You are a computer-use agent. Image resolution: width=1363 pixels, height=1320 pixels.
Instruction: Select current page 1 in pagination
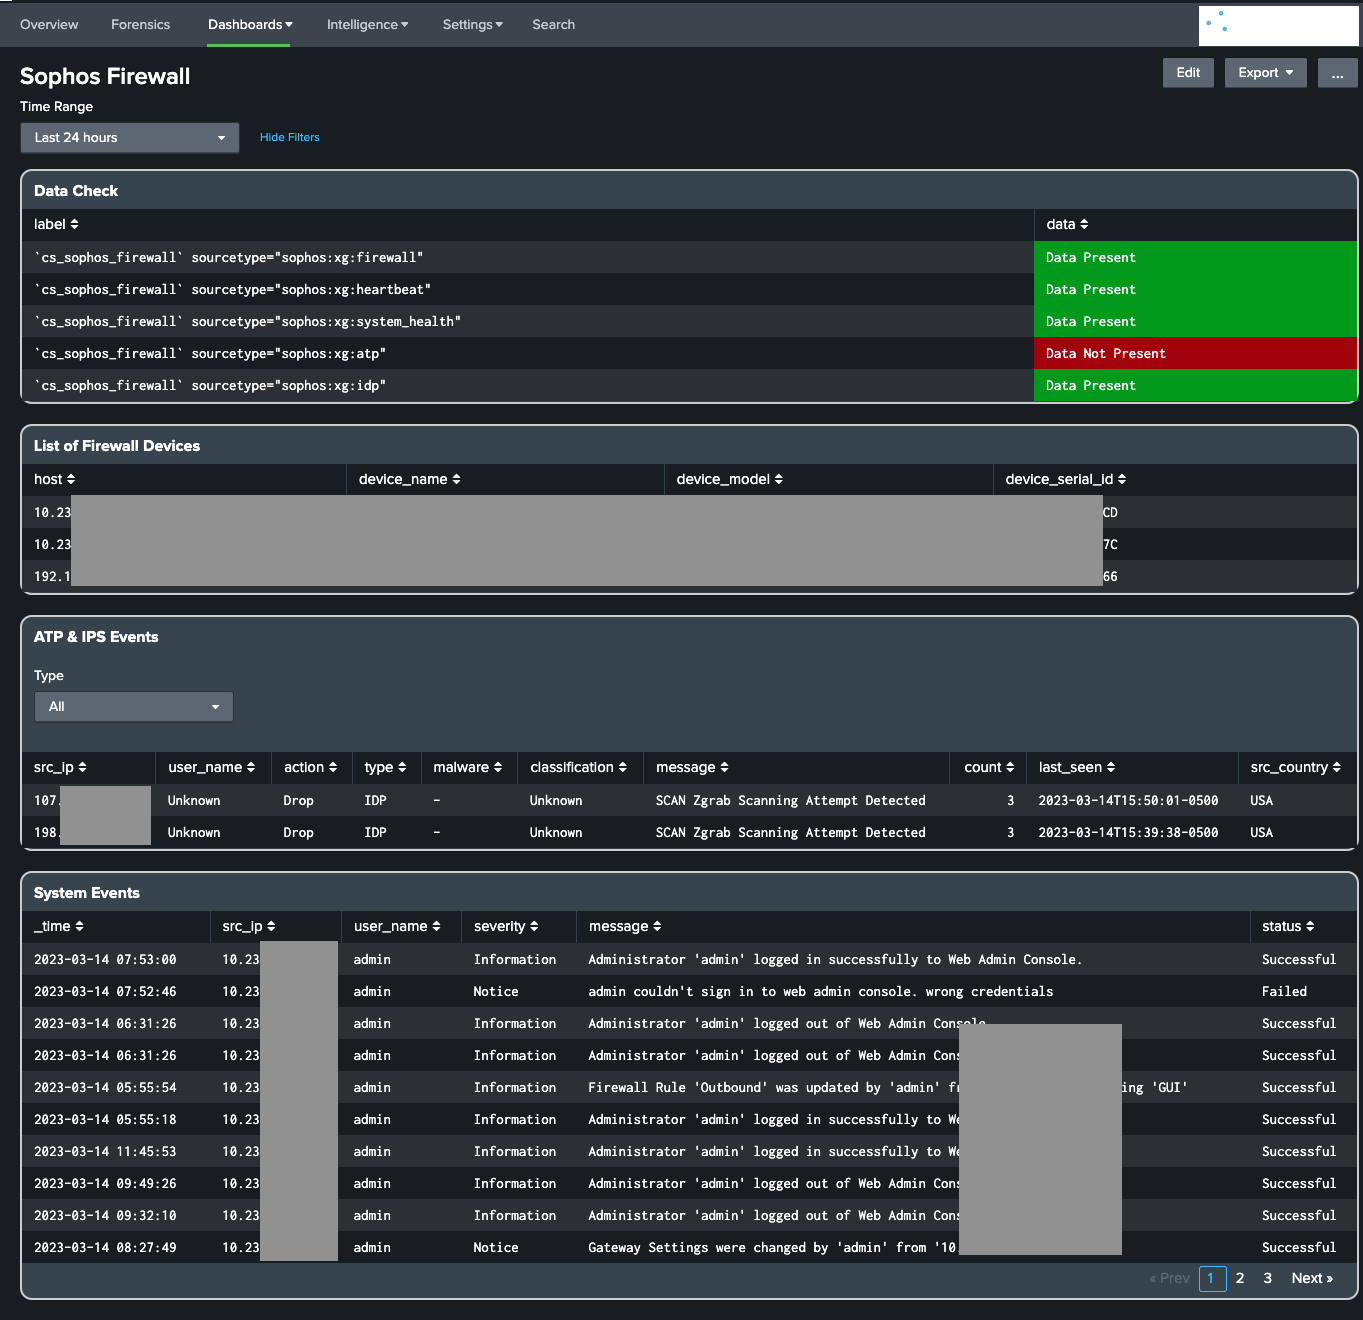[x=1212, y=1278]
